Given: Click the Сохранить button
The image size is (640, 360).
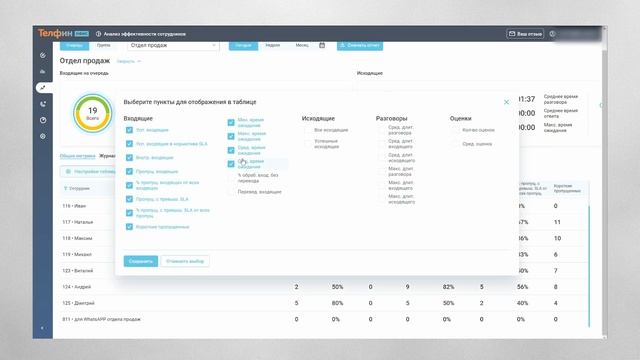Looking at the screenshot, I should [141, 261].
